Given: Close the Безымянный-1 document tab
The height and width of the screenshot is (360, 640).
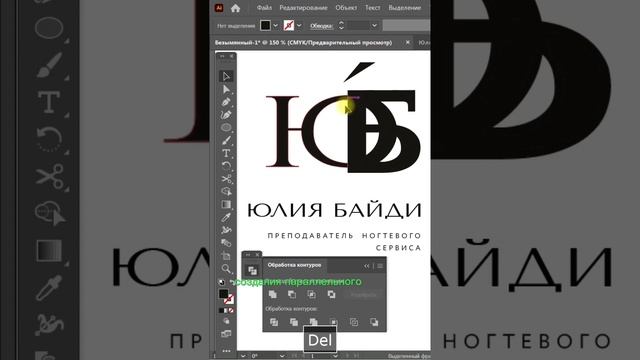Looking at the screenshot, I should [x=407, y=42].
